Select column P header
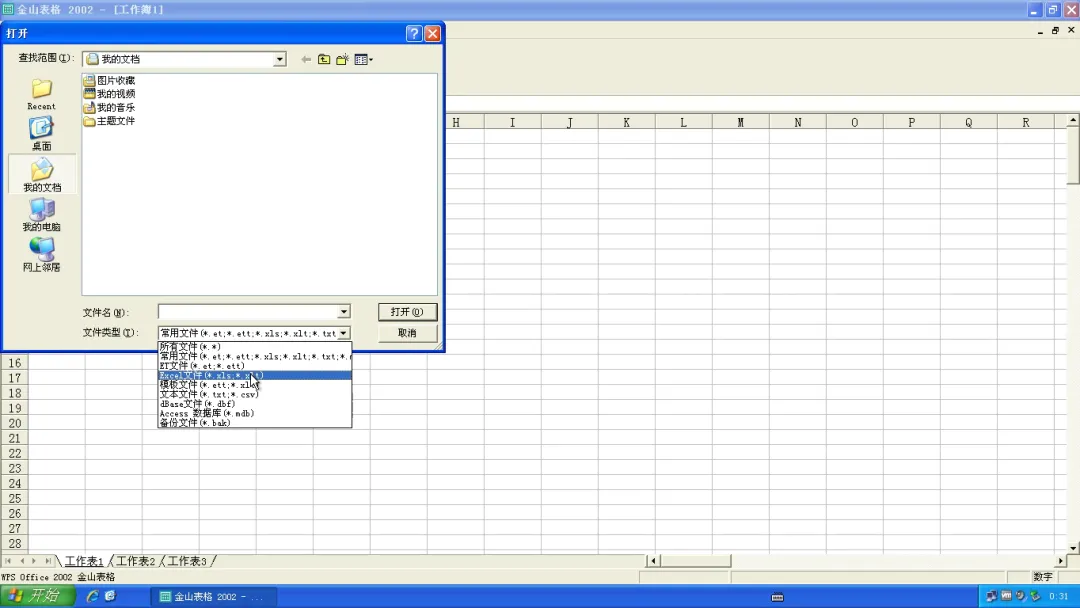This screenshot has height=608, width=1080. click(x=911, y=123)
